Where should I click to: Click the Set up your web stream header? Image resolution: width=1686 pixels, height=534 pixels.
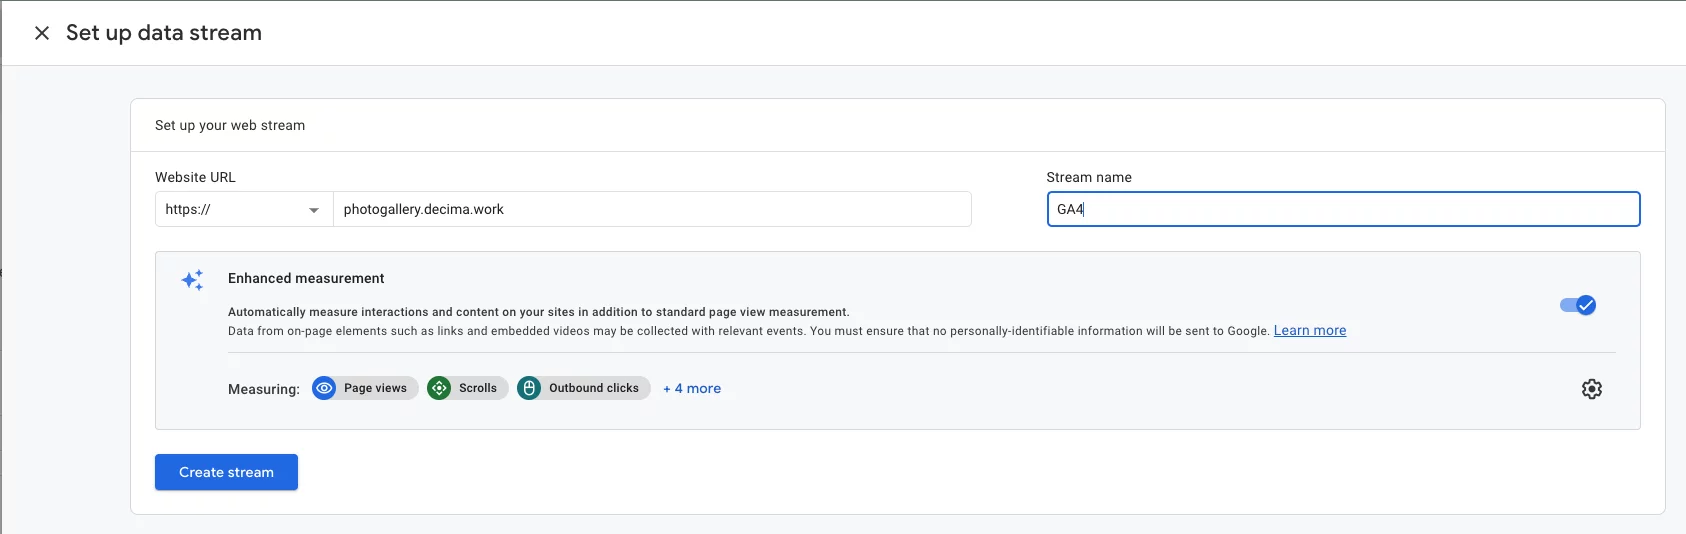point(230,125)
